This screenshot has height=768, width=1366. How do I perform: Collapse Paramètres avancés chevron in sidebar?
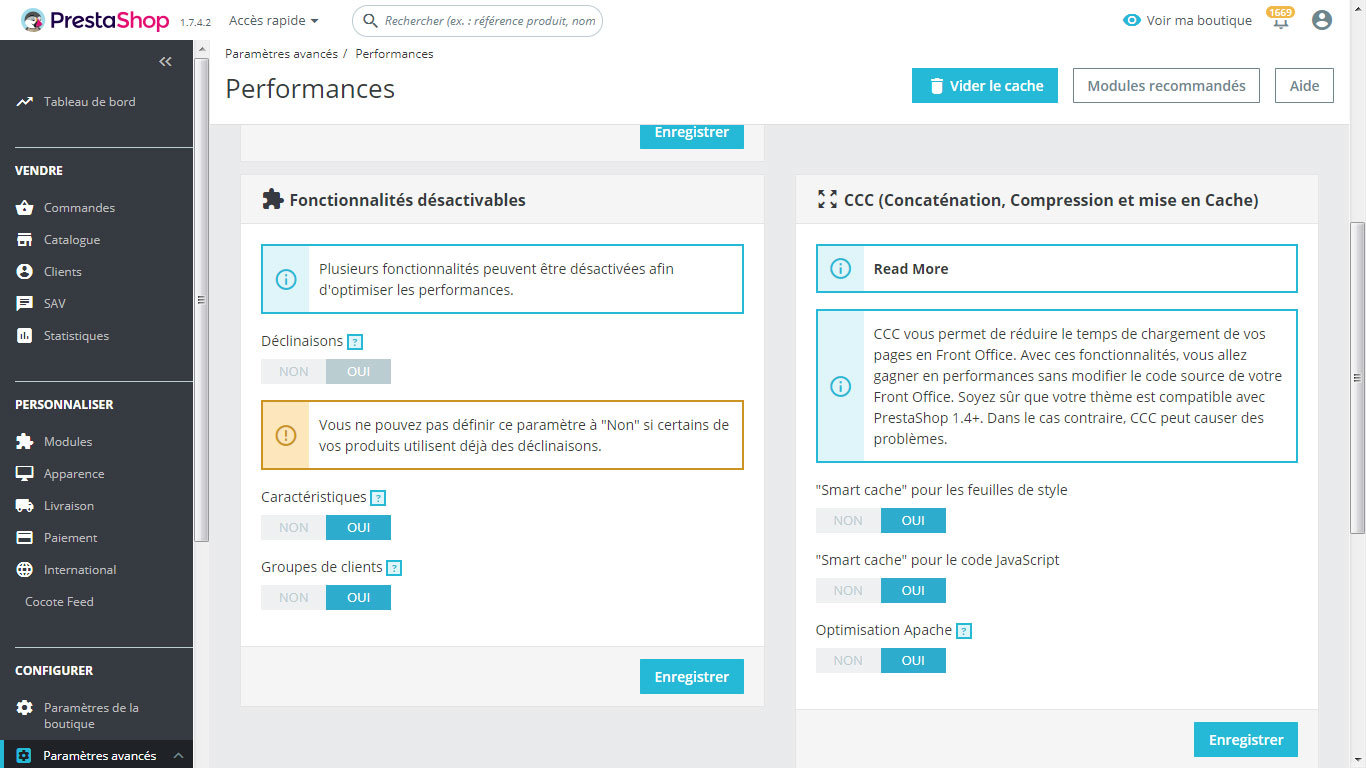click(x=178, y=756)
